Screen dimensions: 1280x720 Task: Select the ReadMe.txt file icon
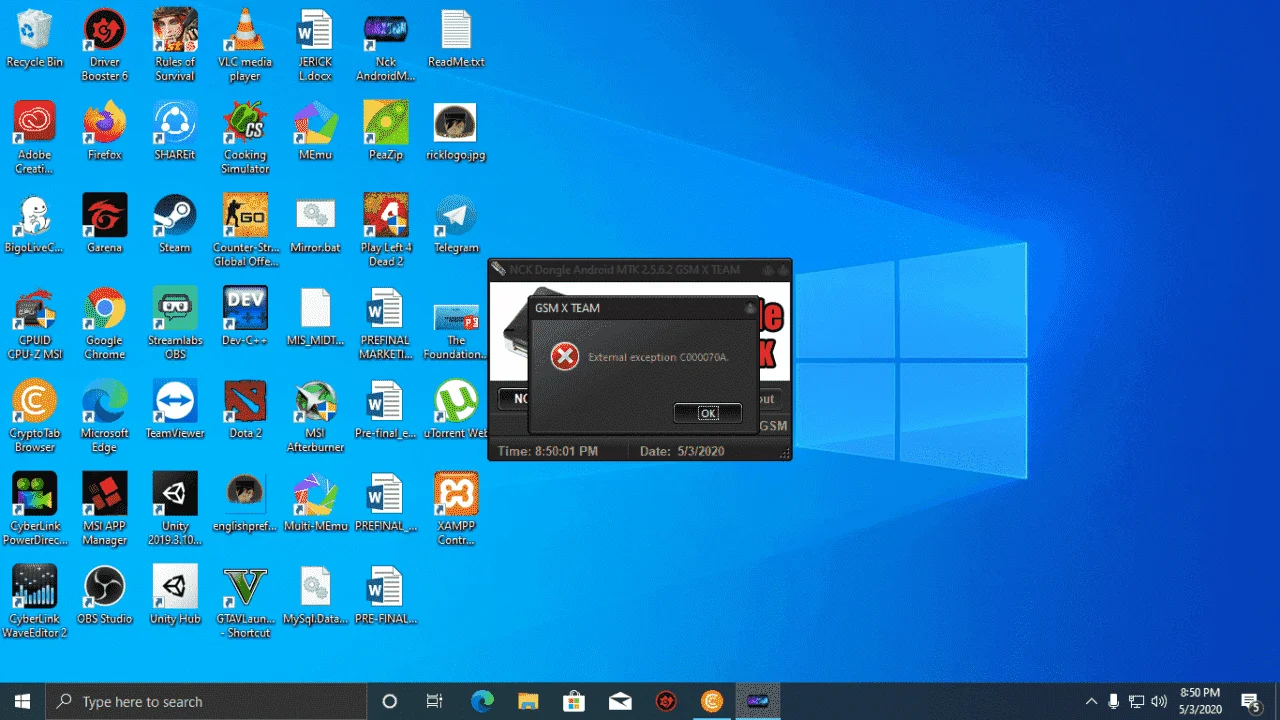click(x=456, y=40)
